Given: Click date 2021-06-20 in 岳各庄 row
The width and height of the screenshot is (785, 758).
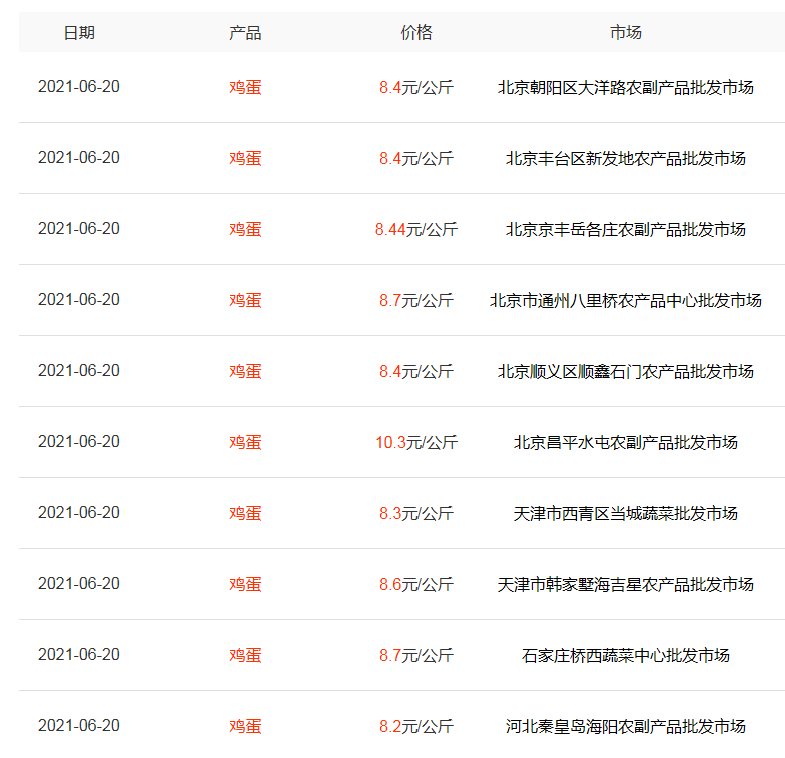Looking at the screenshot, I should pyautogui.click(x=79, y=229).
